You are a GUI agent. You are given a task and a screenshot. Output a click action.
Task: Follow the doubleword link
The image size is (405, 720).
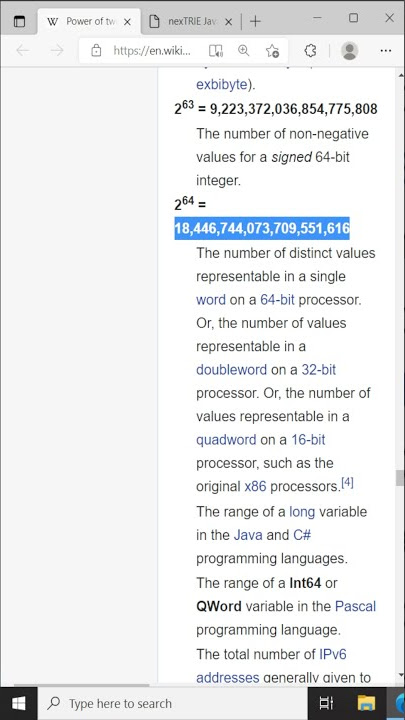[x=231, y=370]
